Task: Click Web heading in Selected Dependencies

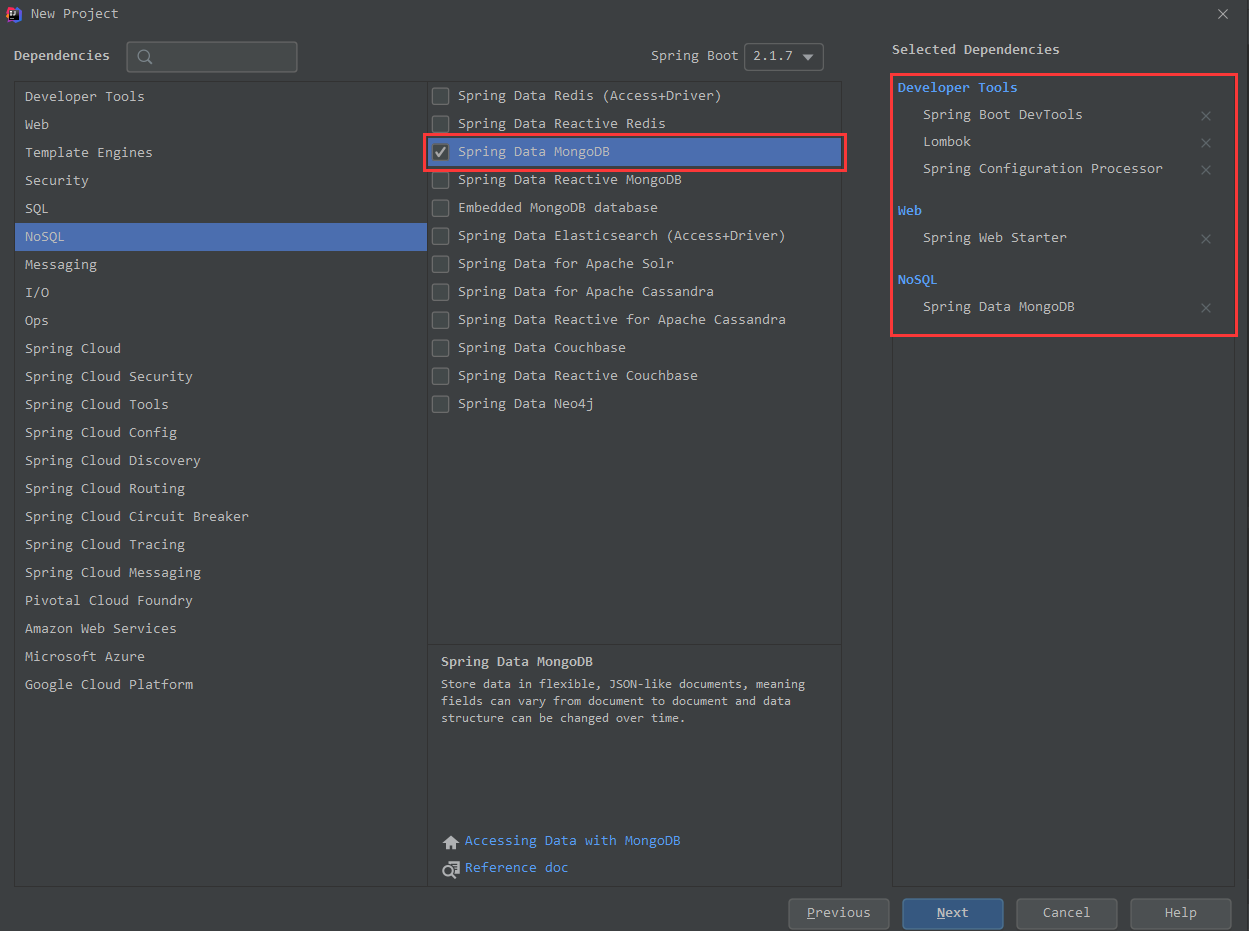Action: click(x=909, y=211)
